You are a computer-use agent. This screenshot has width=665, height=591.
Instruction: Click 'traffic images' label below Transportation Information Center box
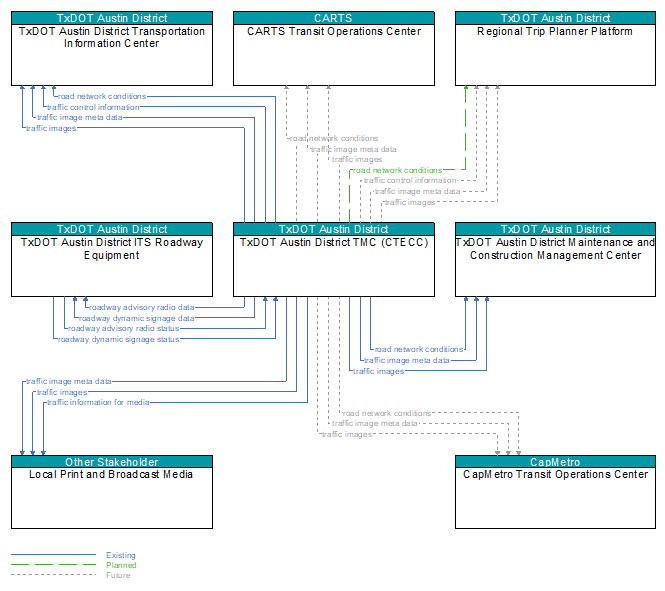pos(51,128)
